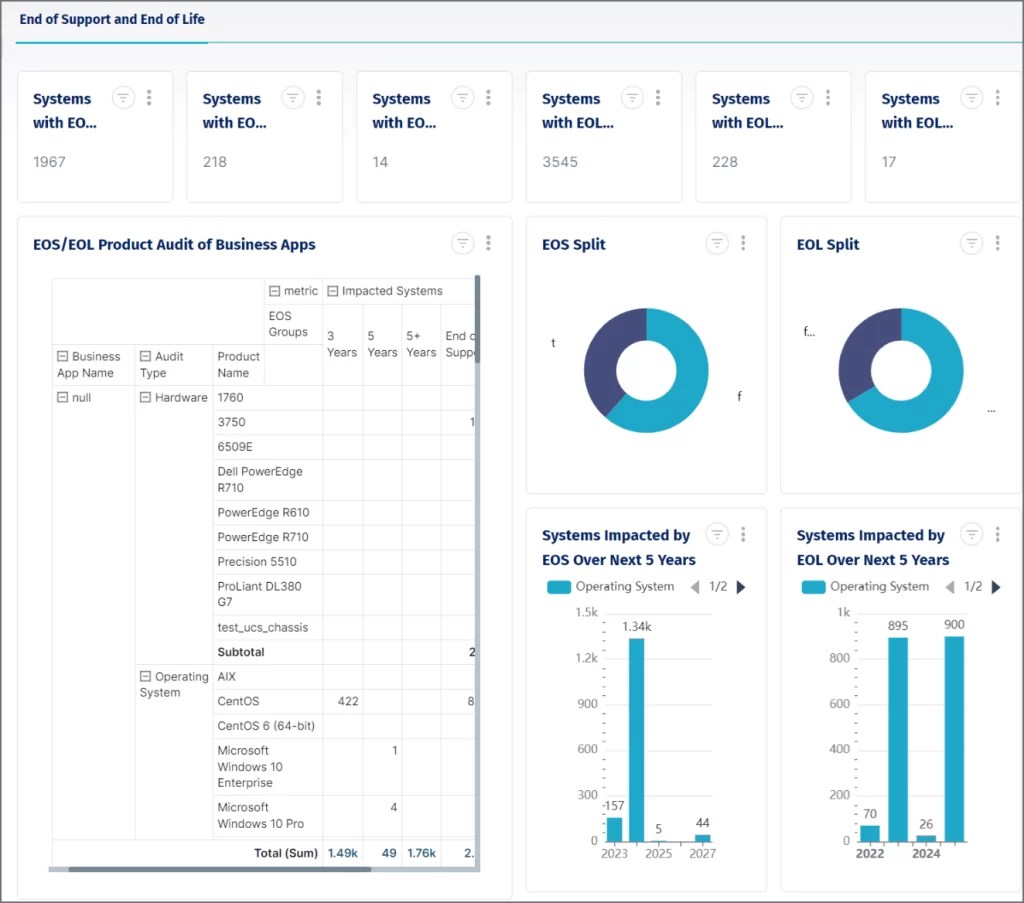Open more options on the EOS Split chart

click(x=741, y=242)
